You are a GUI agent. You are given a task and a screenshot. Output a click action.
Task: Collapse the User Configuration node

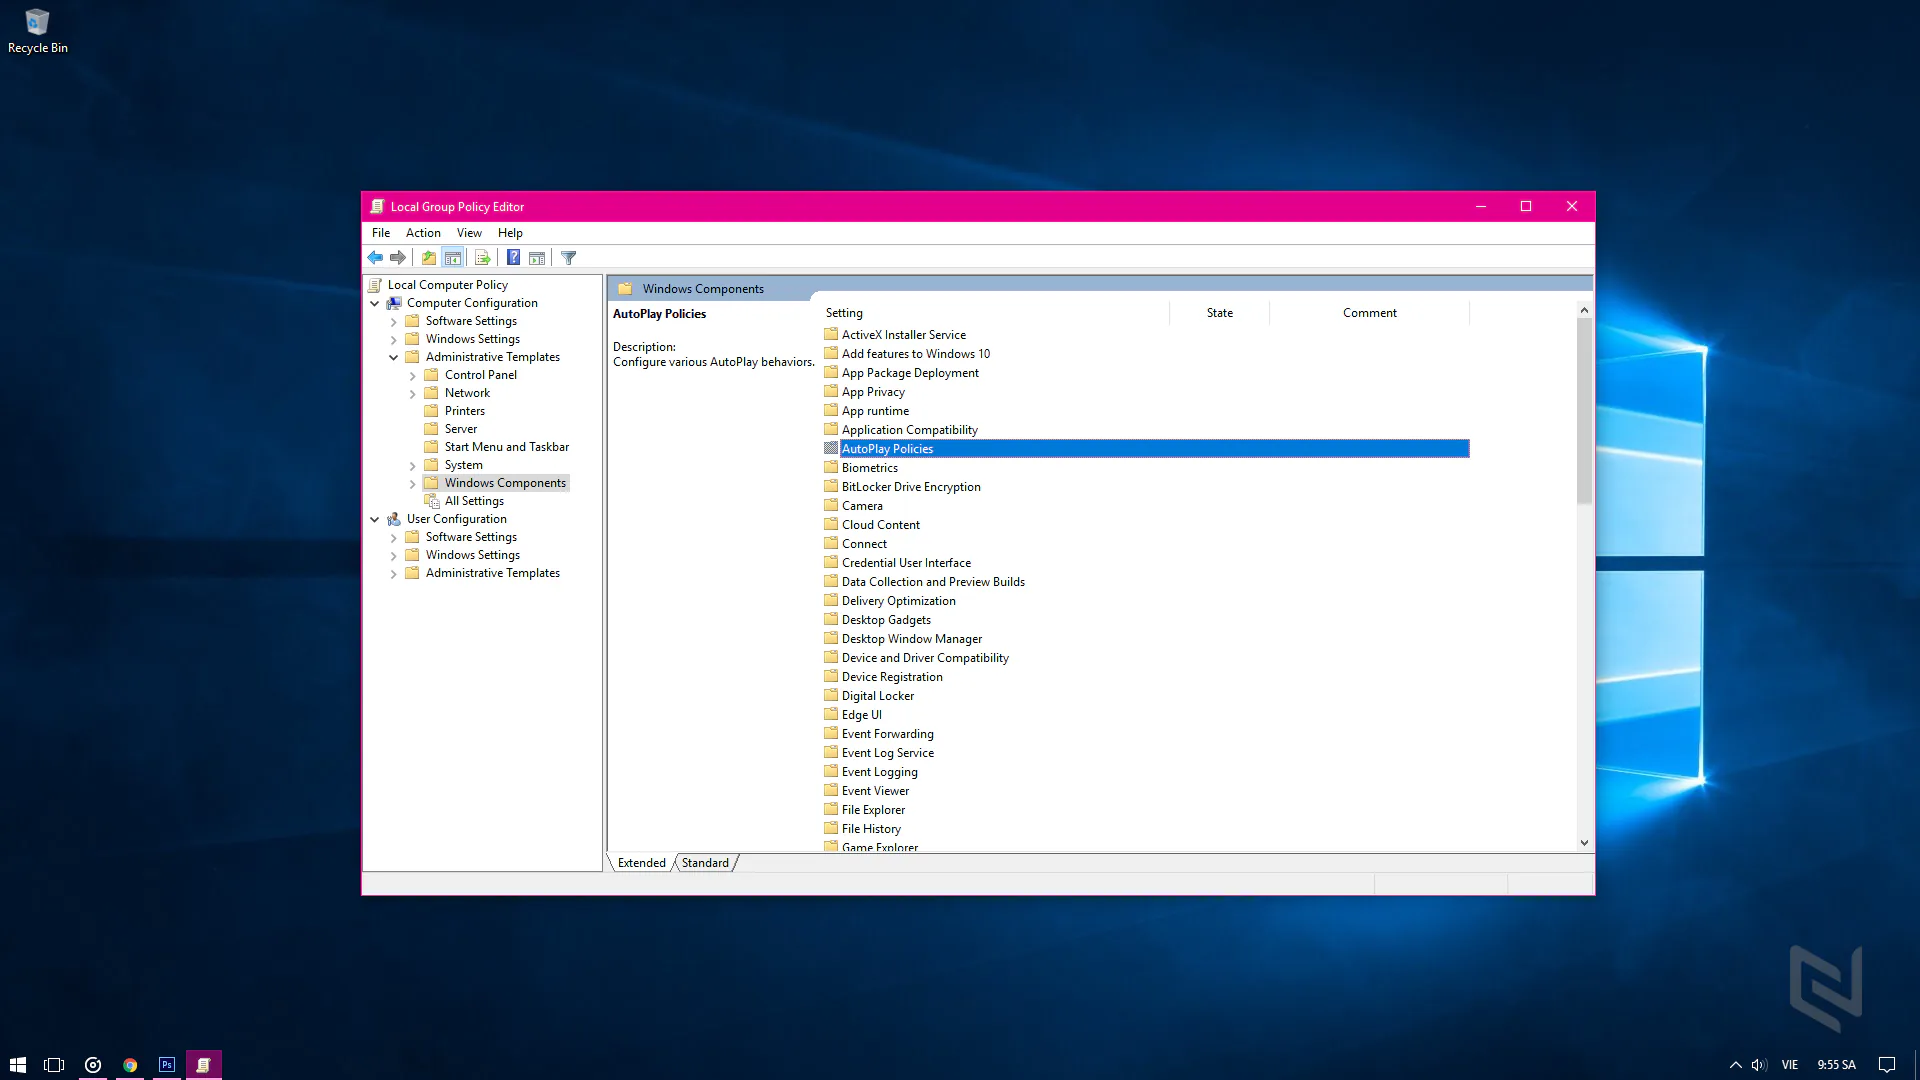pos(375,519)
